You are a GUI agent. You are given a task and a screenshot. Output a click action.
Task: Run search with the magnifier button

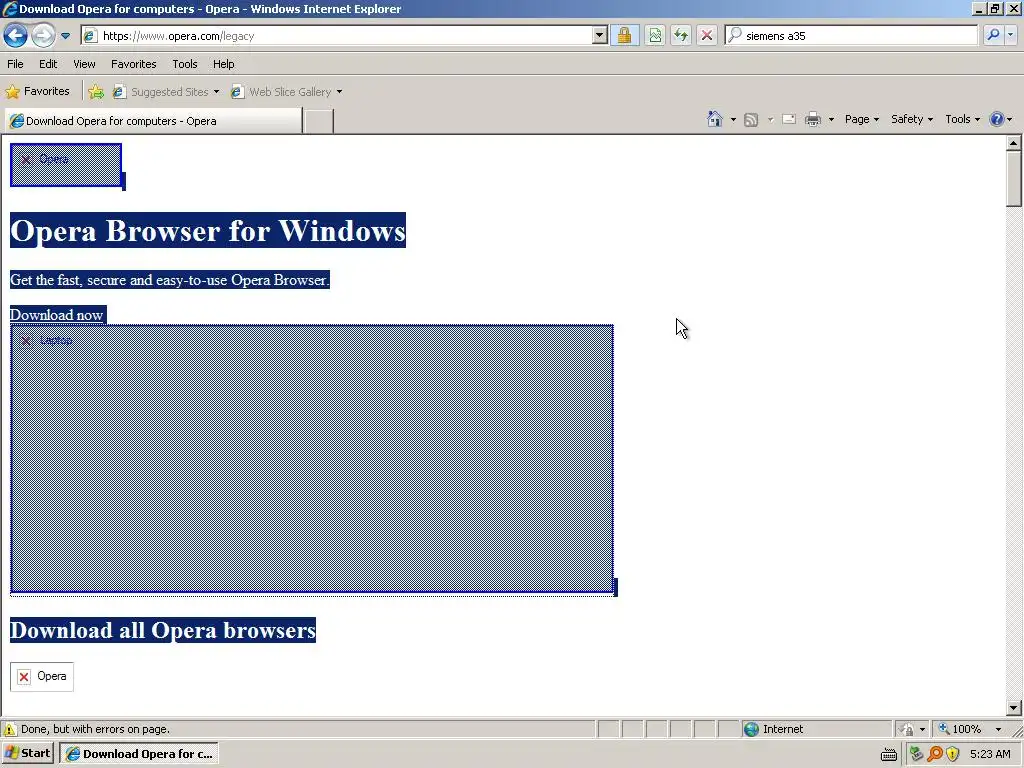click(993, 35)
